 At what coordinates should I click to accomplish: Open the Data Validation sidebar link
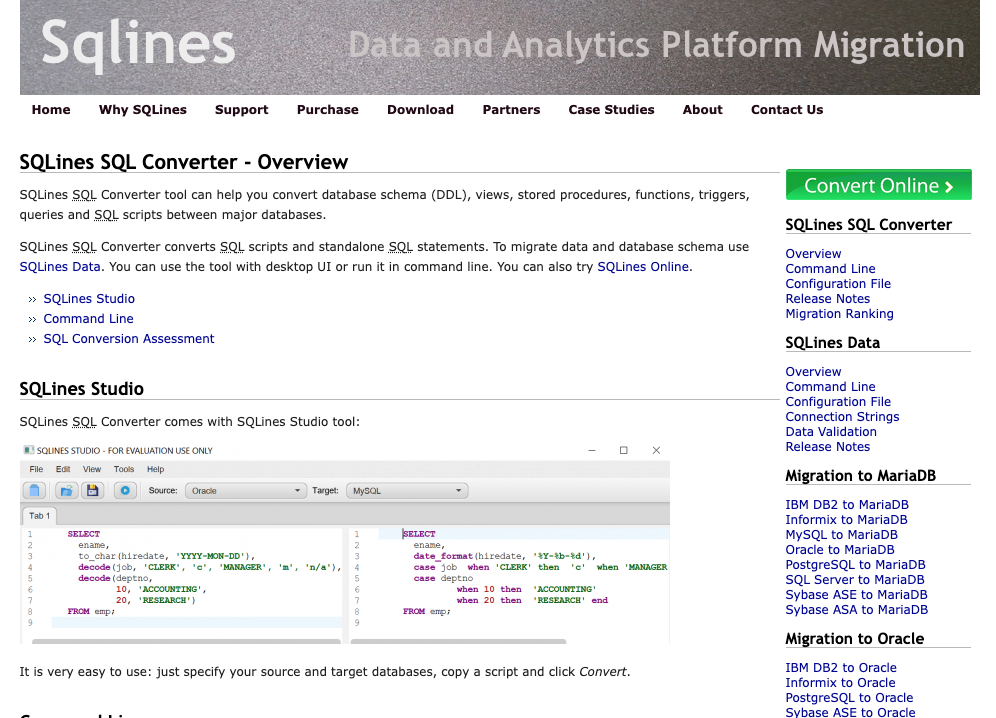831,431
